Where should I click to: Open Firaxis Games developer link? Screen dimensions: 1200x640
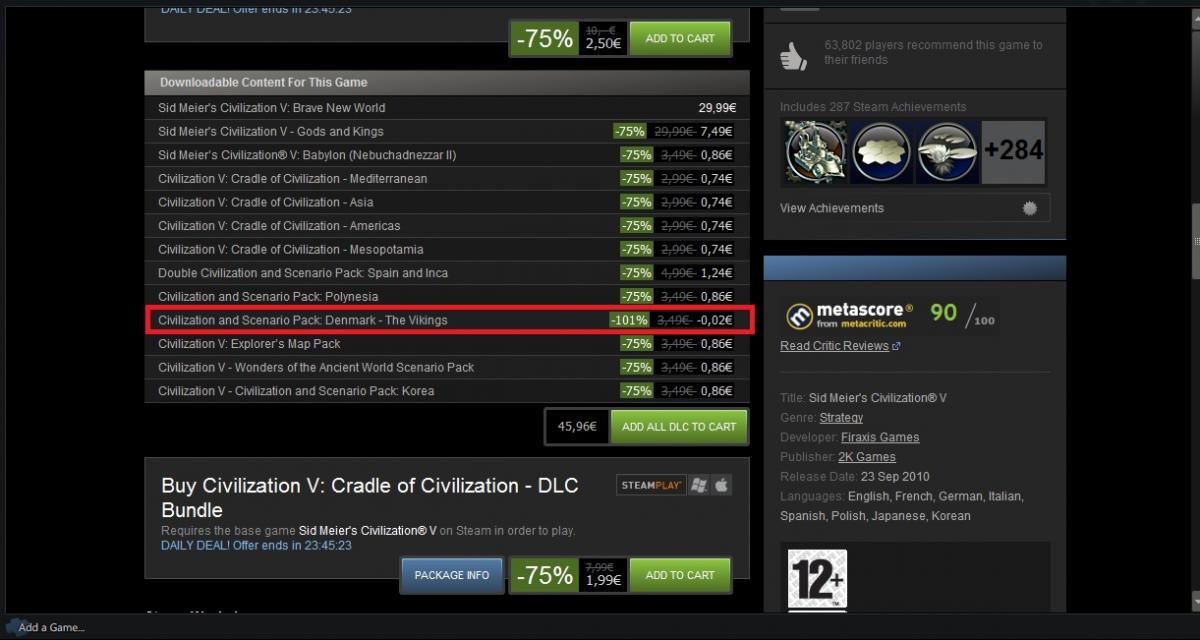[x=879, y=437]
